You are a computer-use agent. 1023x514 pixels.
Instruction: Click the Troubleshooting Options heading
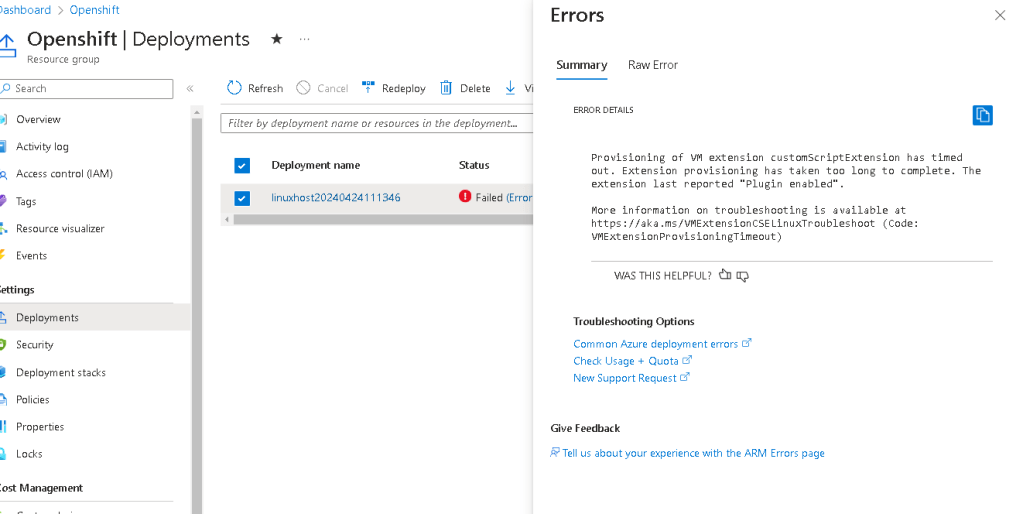[634, 321]
